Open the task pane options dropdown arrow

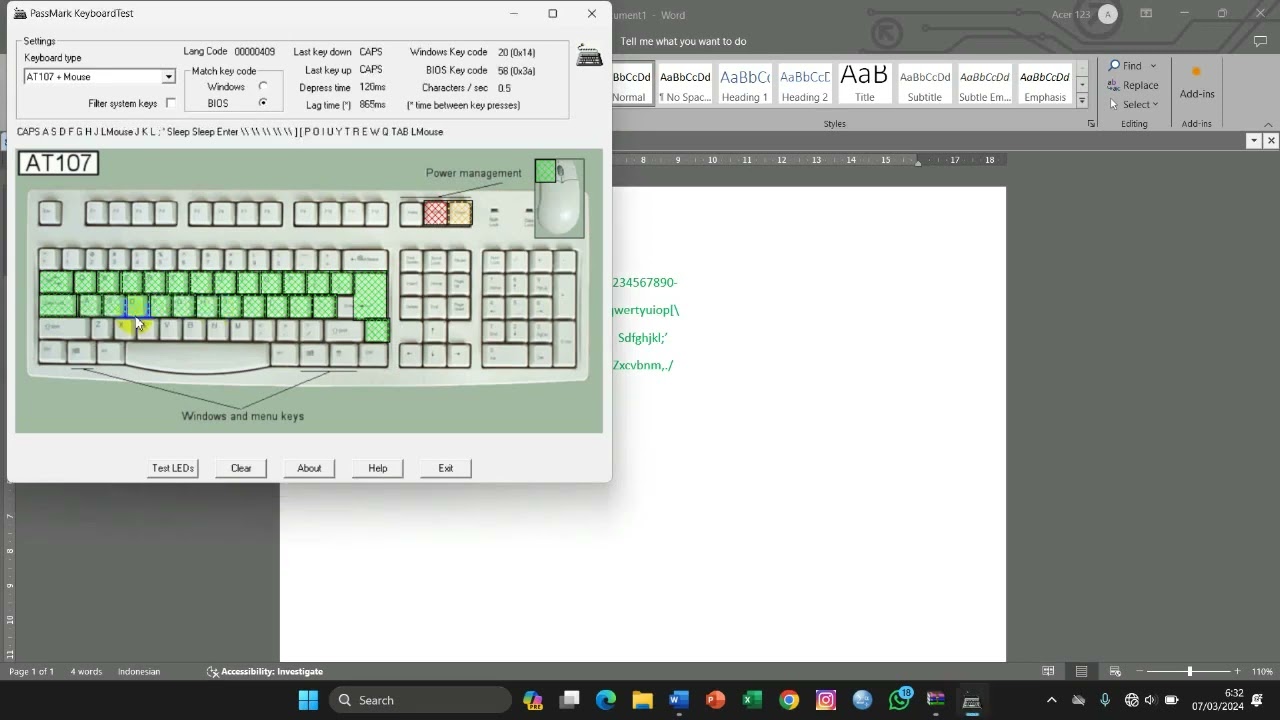click(x=1253, y=141)
